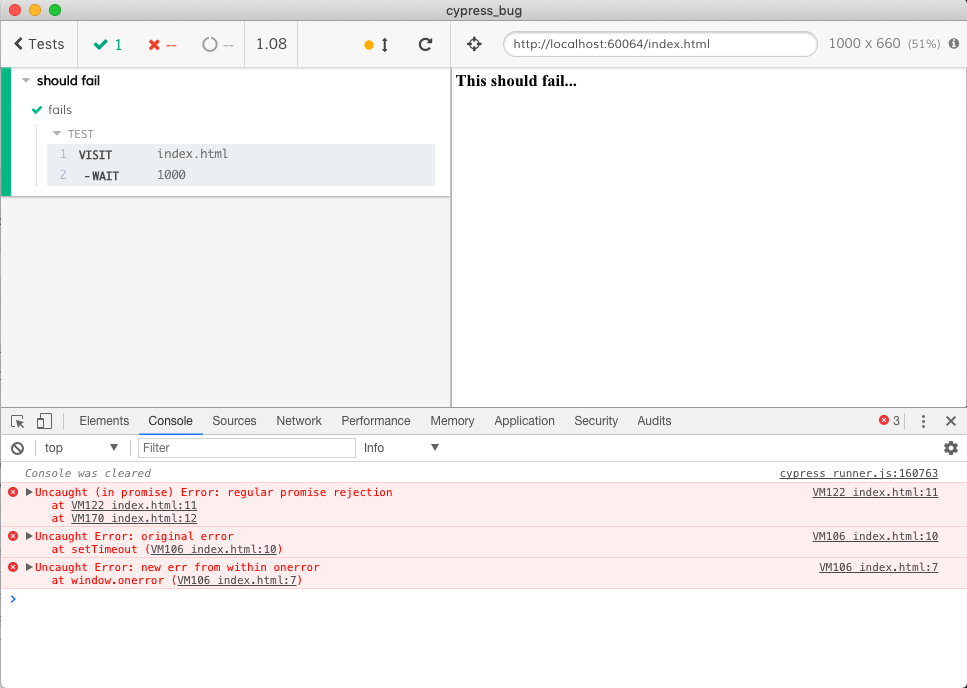Screen dimensions: 967x688
Task: Click the viewport selector crosshair icon
Action: 473,44
